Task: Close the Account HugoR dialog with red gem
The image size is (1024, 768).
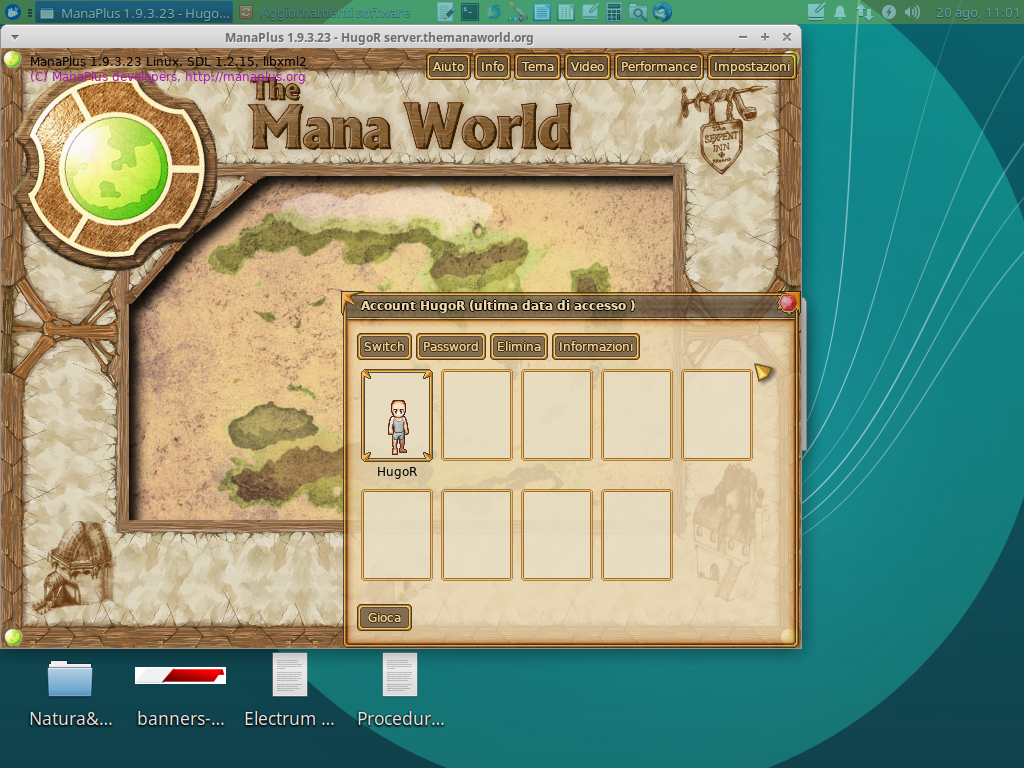Action: pyautogui.click(x=788, y=303)
